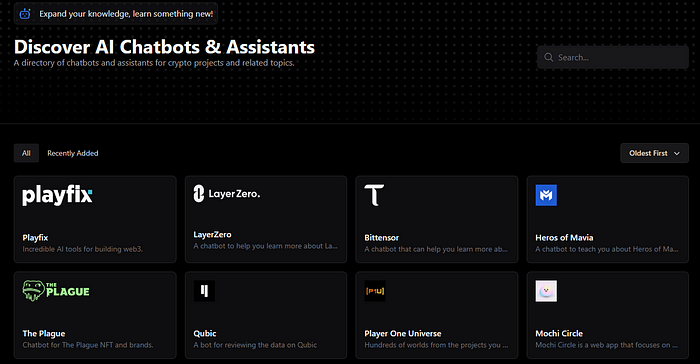700x364 pixels.
Task: Open the Qubic card title
Action: 205,333
